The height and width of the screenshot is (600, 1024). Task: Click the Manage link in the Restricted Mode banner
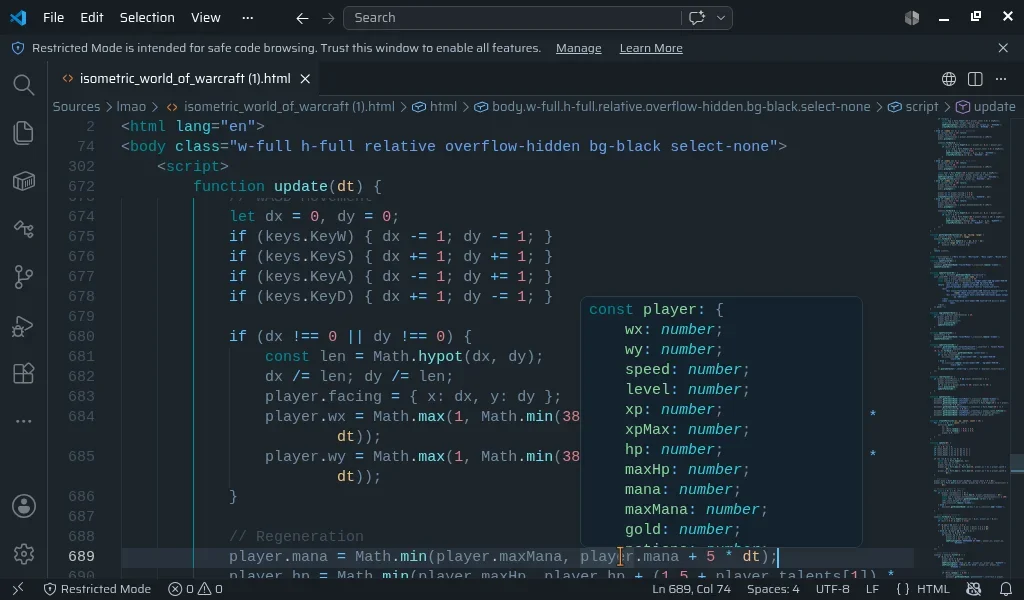coord(579,48)
